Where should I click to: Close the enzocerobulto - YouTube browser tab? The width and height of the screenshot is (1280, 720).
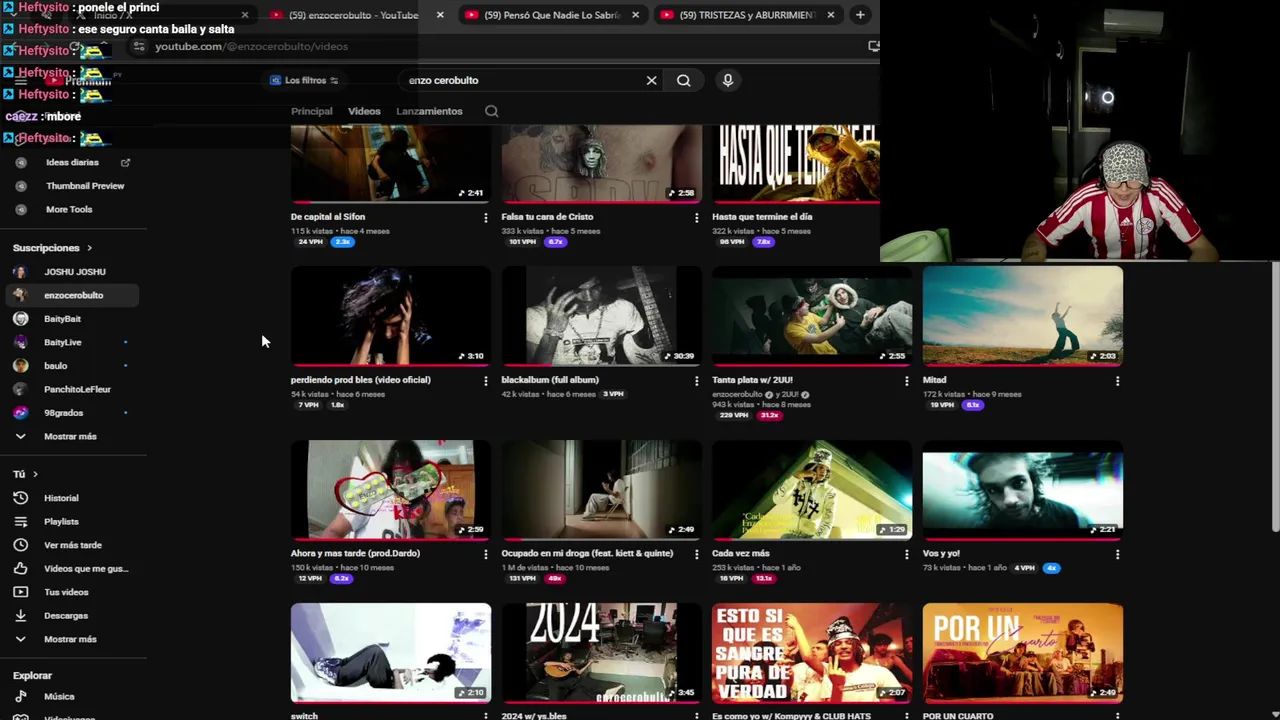pos(440,15)
